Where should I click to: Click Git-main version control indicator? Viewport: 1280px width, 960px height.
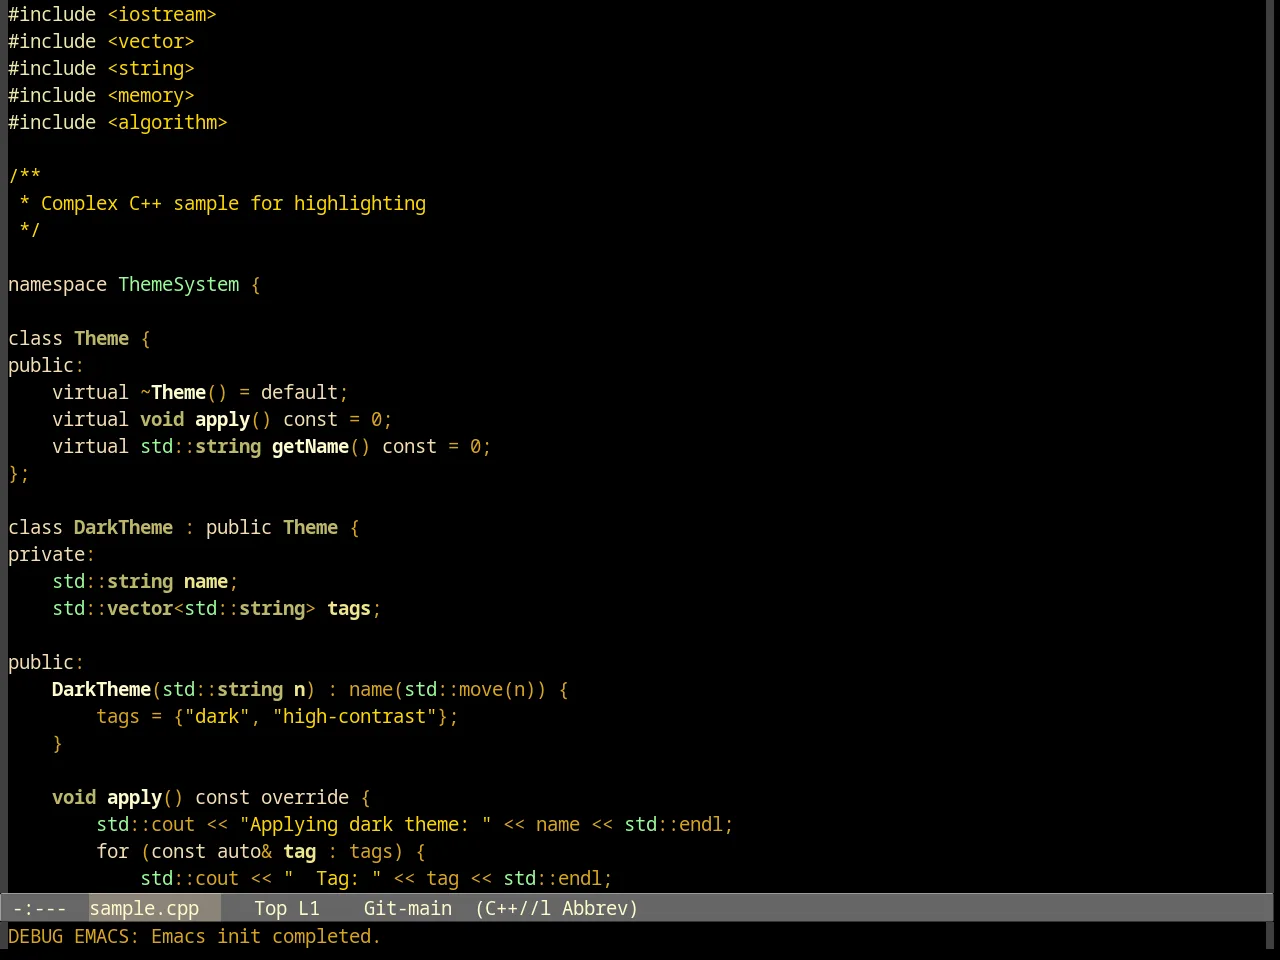(x=408, y=908)
